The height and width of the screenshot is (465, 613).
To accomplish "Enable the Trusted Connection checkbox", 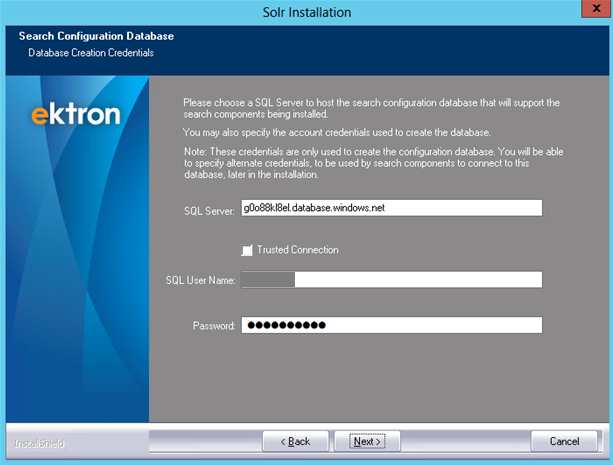I will click(x=247, y=250).
